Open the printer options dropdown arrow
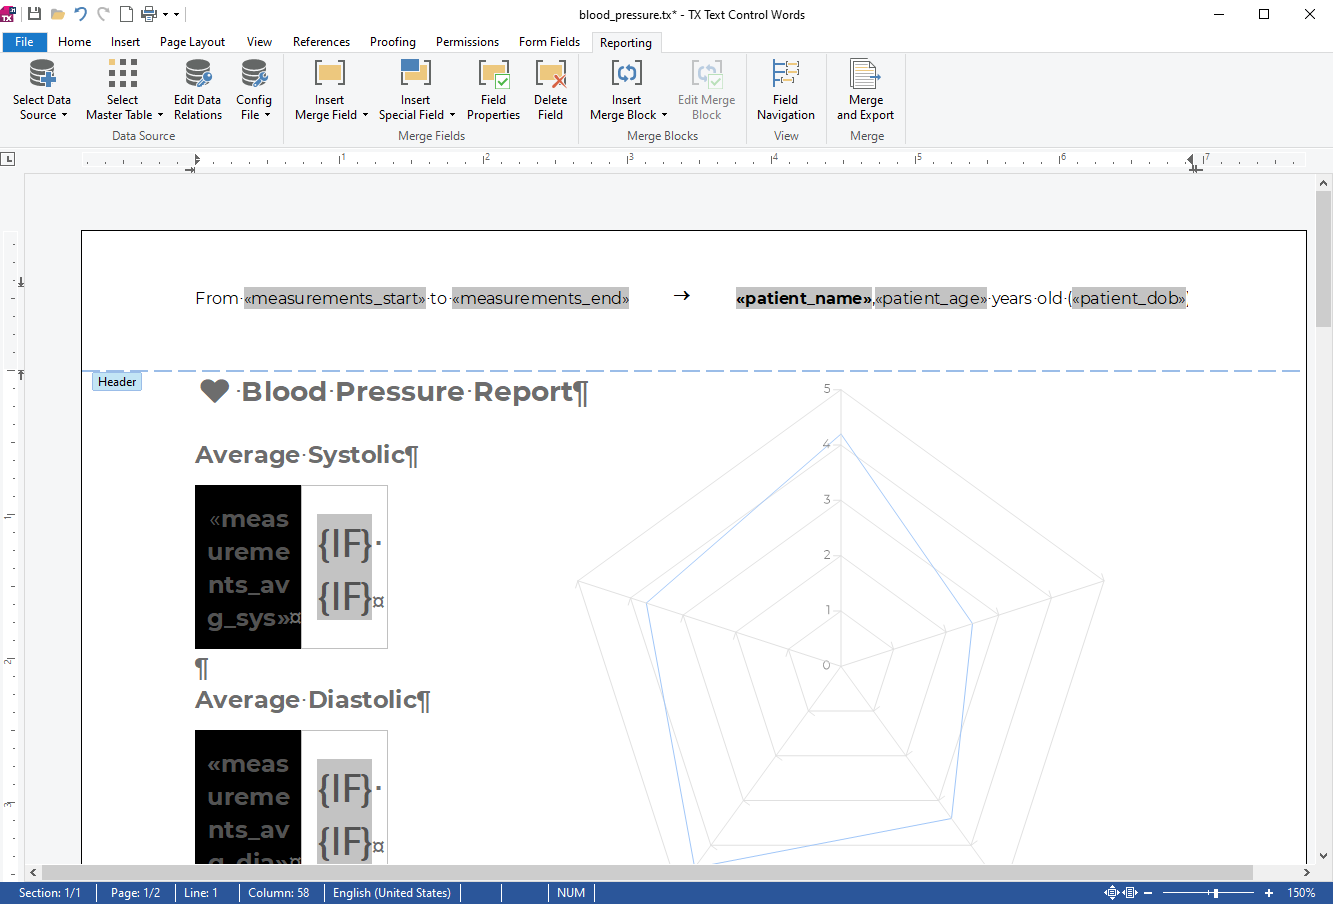Screen dimensions: 1334x904 pyautogui.click(x=165, y=14)
